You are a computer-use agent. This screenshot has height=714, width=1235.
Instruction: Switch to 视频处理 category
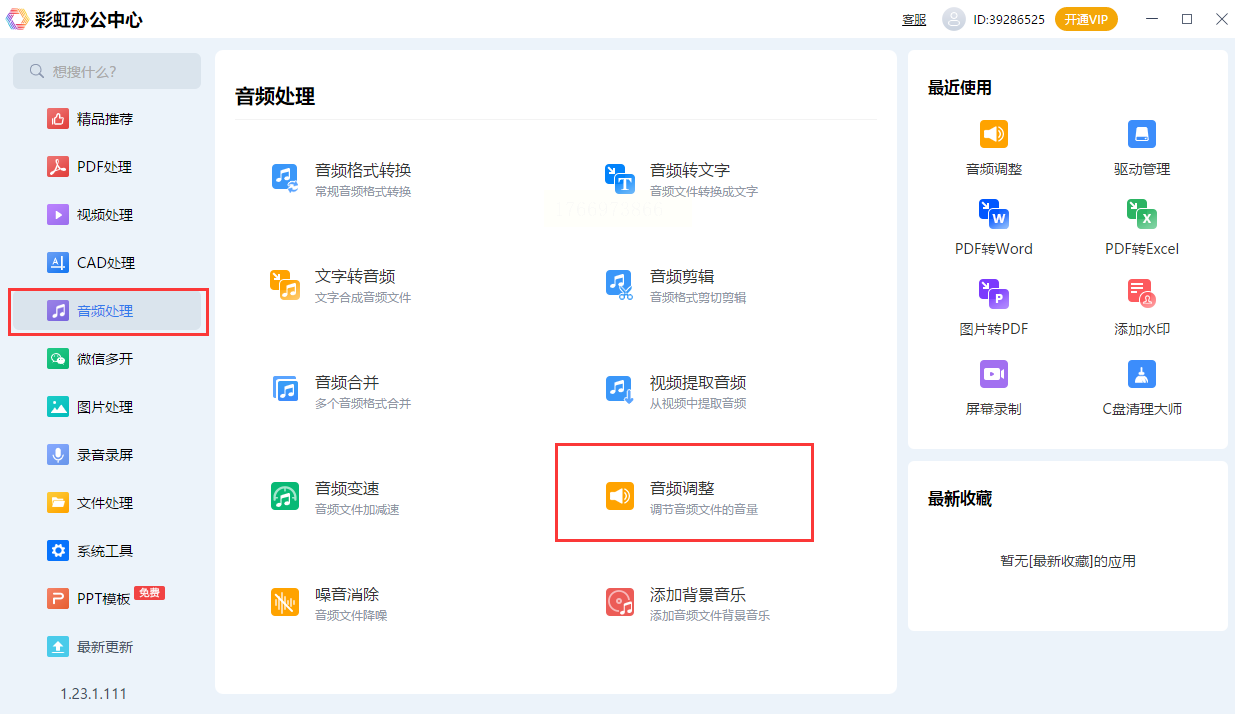(104, 215)
